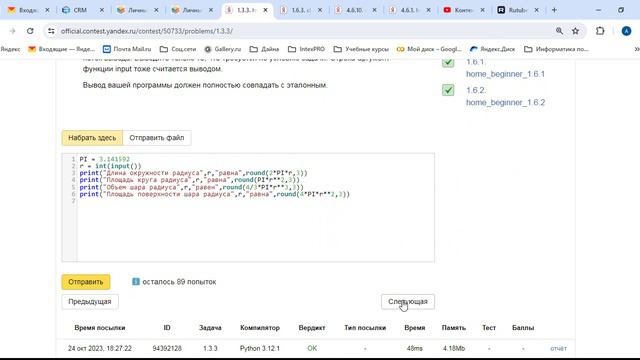Image resolution: width=640 pixels, height=360 pixels.
Task: Close the active 1.3.3 tab
Action: 265,10
